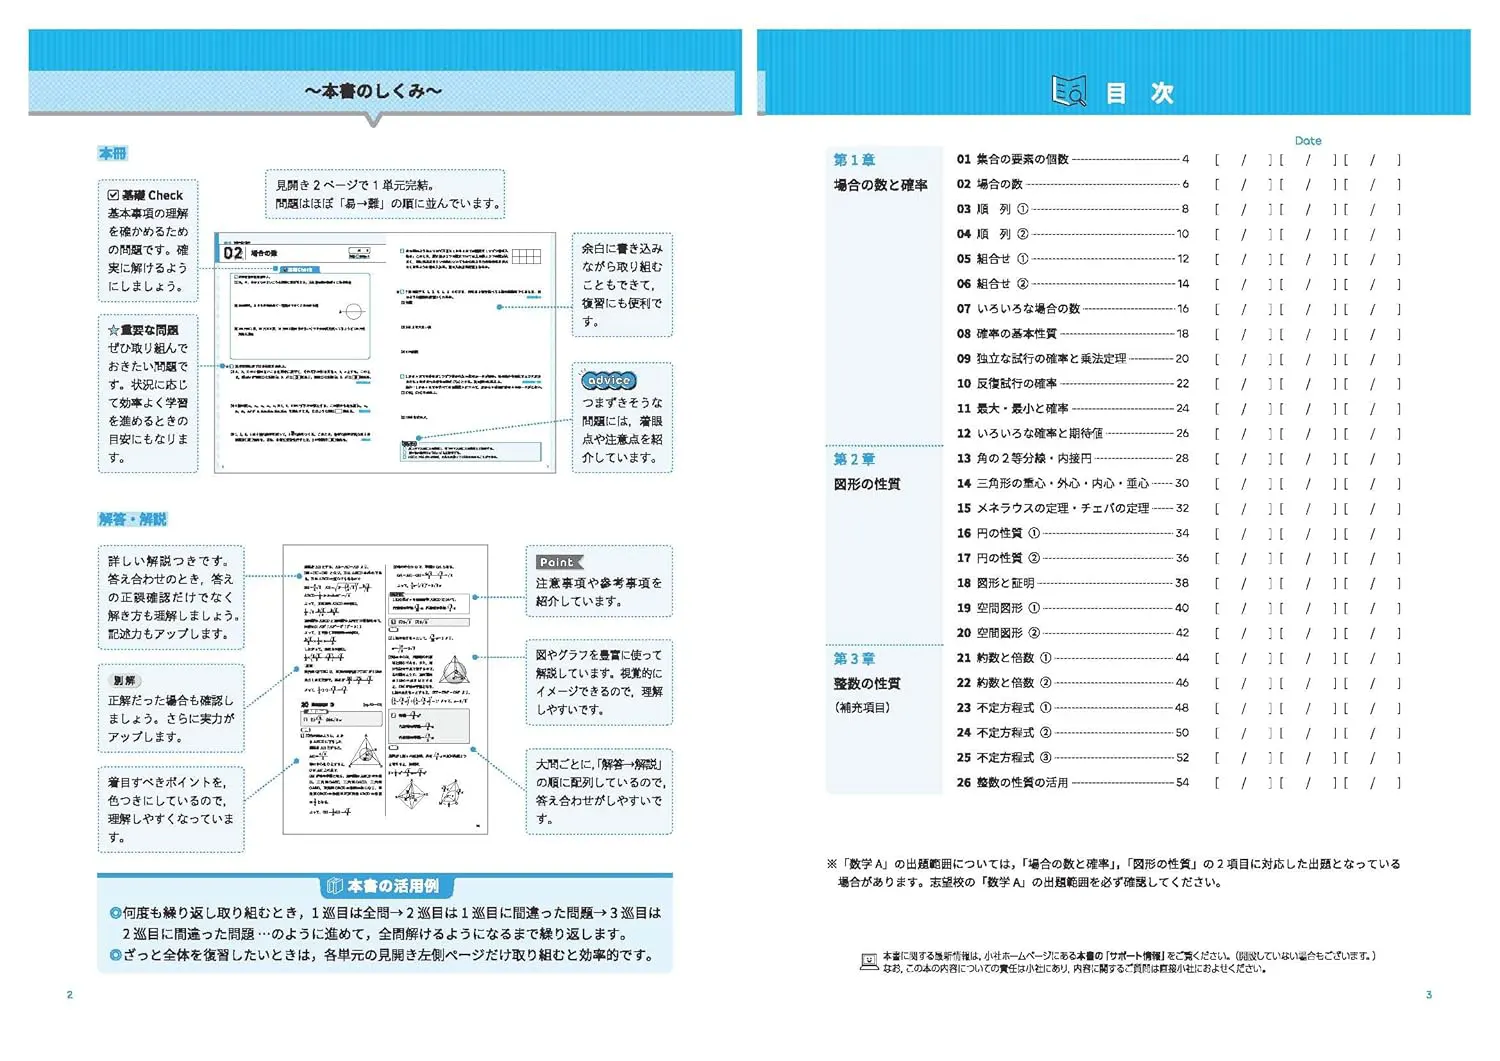Screen dimensions: 1500x1061
Task: Select the 第1章 chapter heading
Action: pos(854,160)
